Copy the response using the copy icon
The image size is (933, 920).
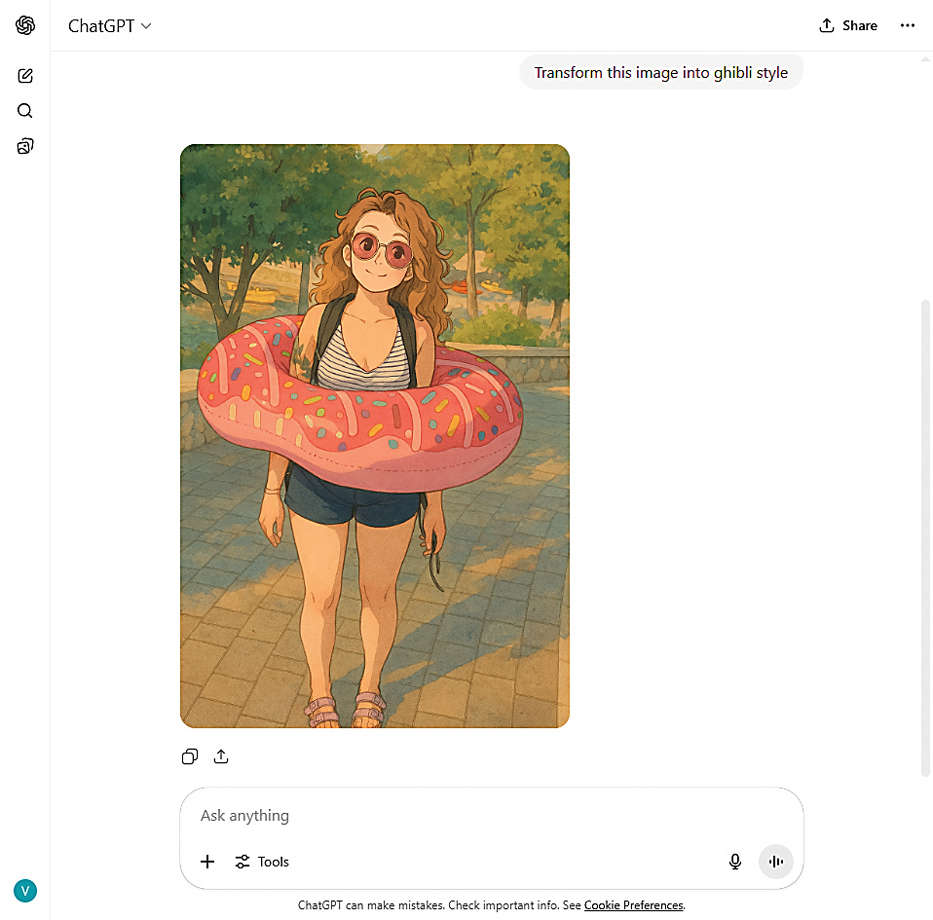(x=190, y=756)
